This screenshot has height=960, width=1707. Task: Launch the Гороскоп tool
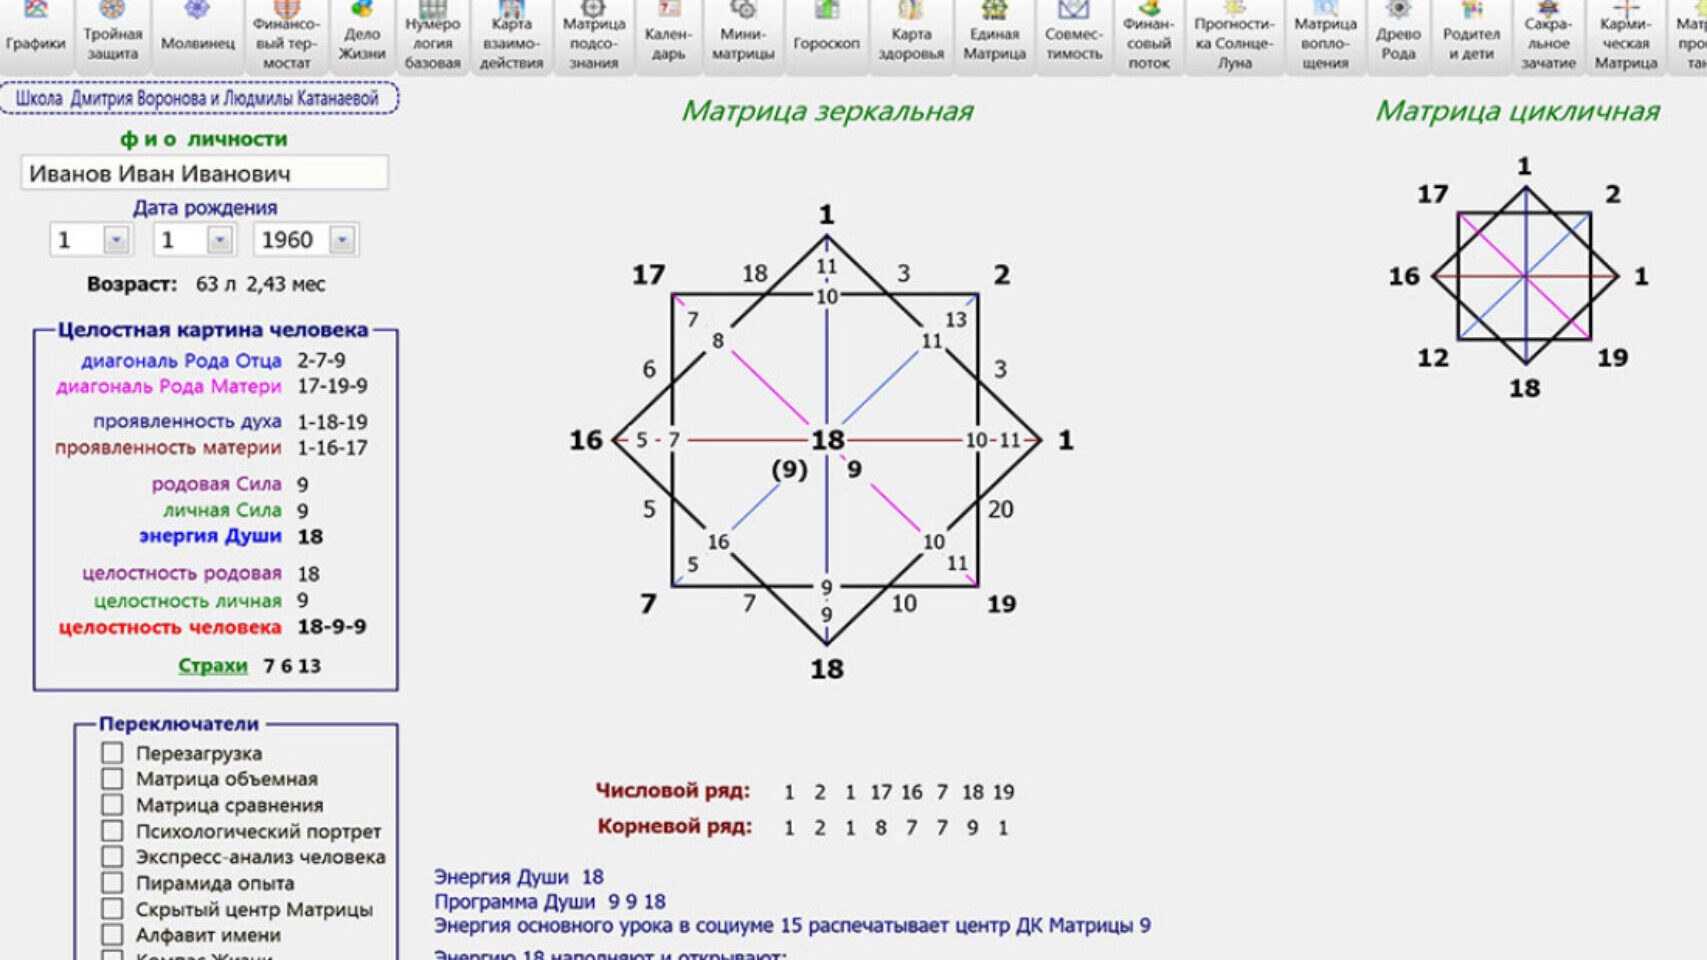pyautogui.click(x=826, y=32)
